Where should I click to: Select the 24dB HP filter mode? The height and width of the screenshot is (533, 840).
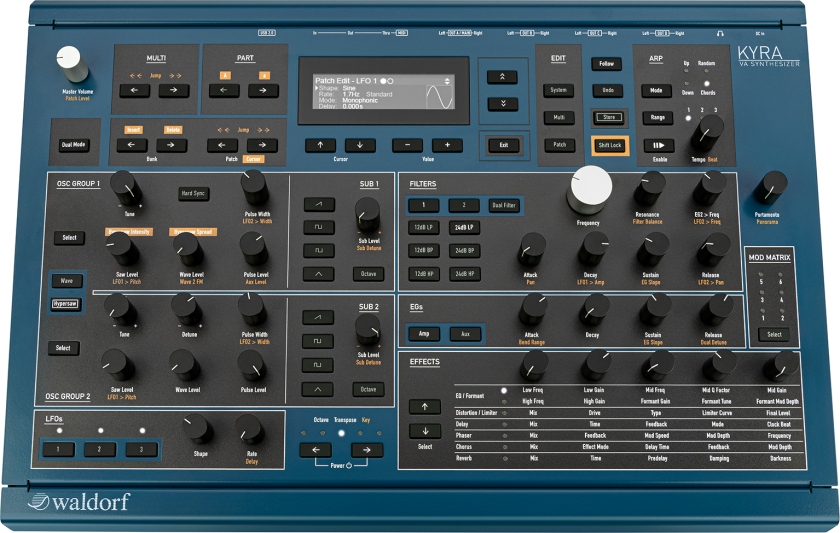click(x=464, y=274)
